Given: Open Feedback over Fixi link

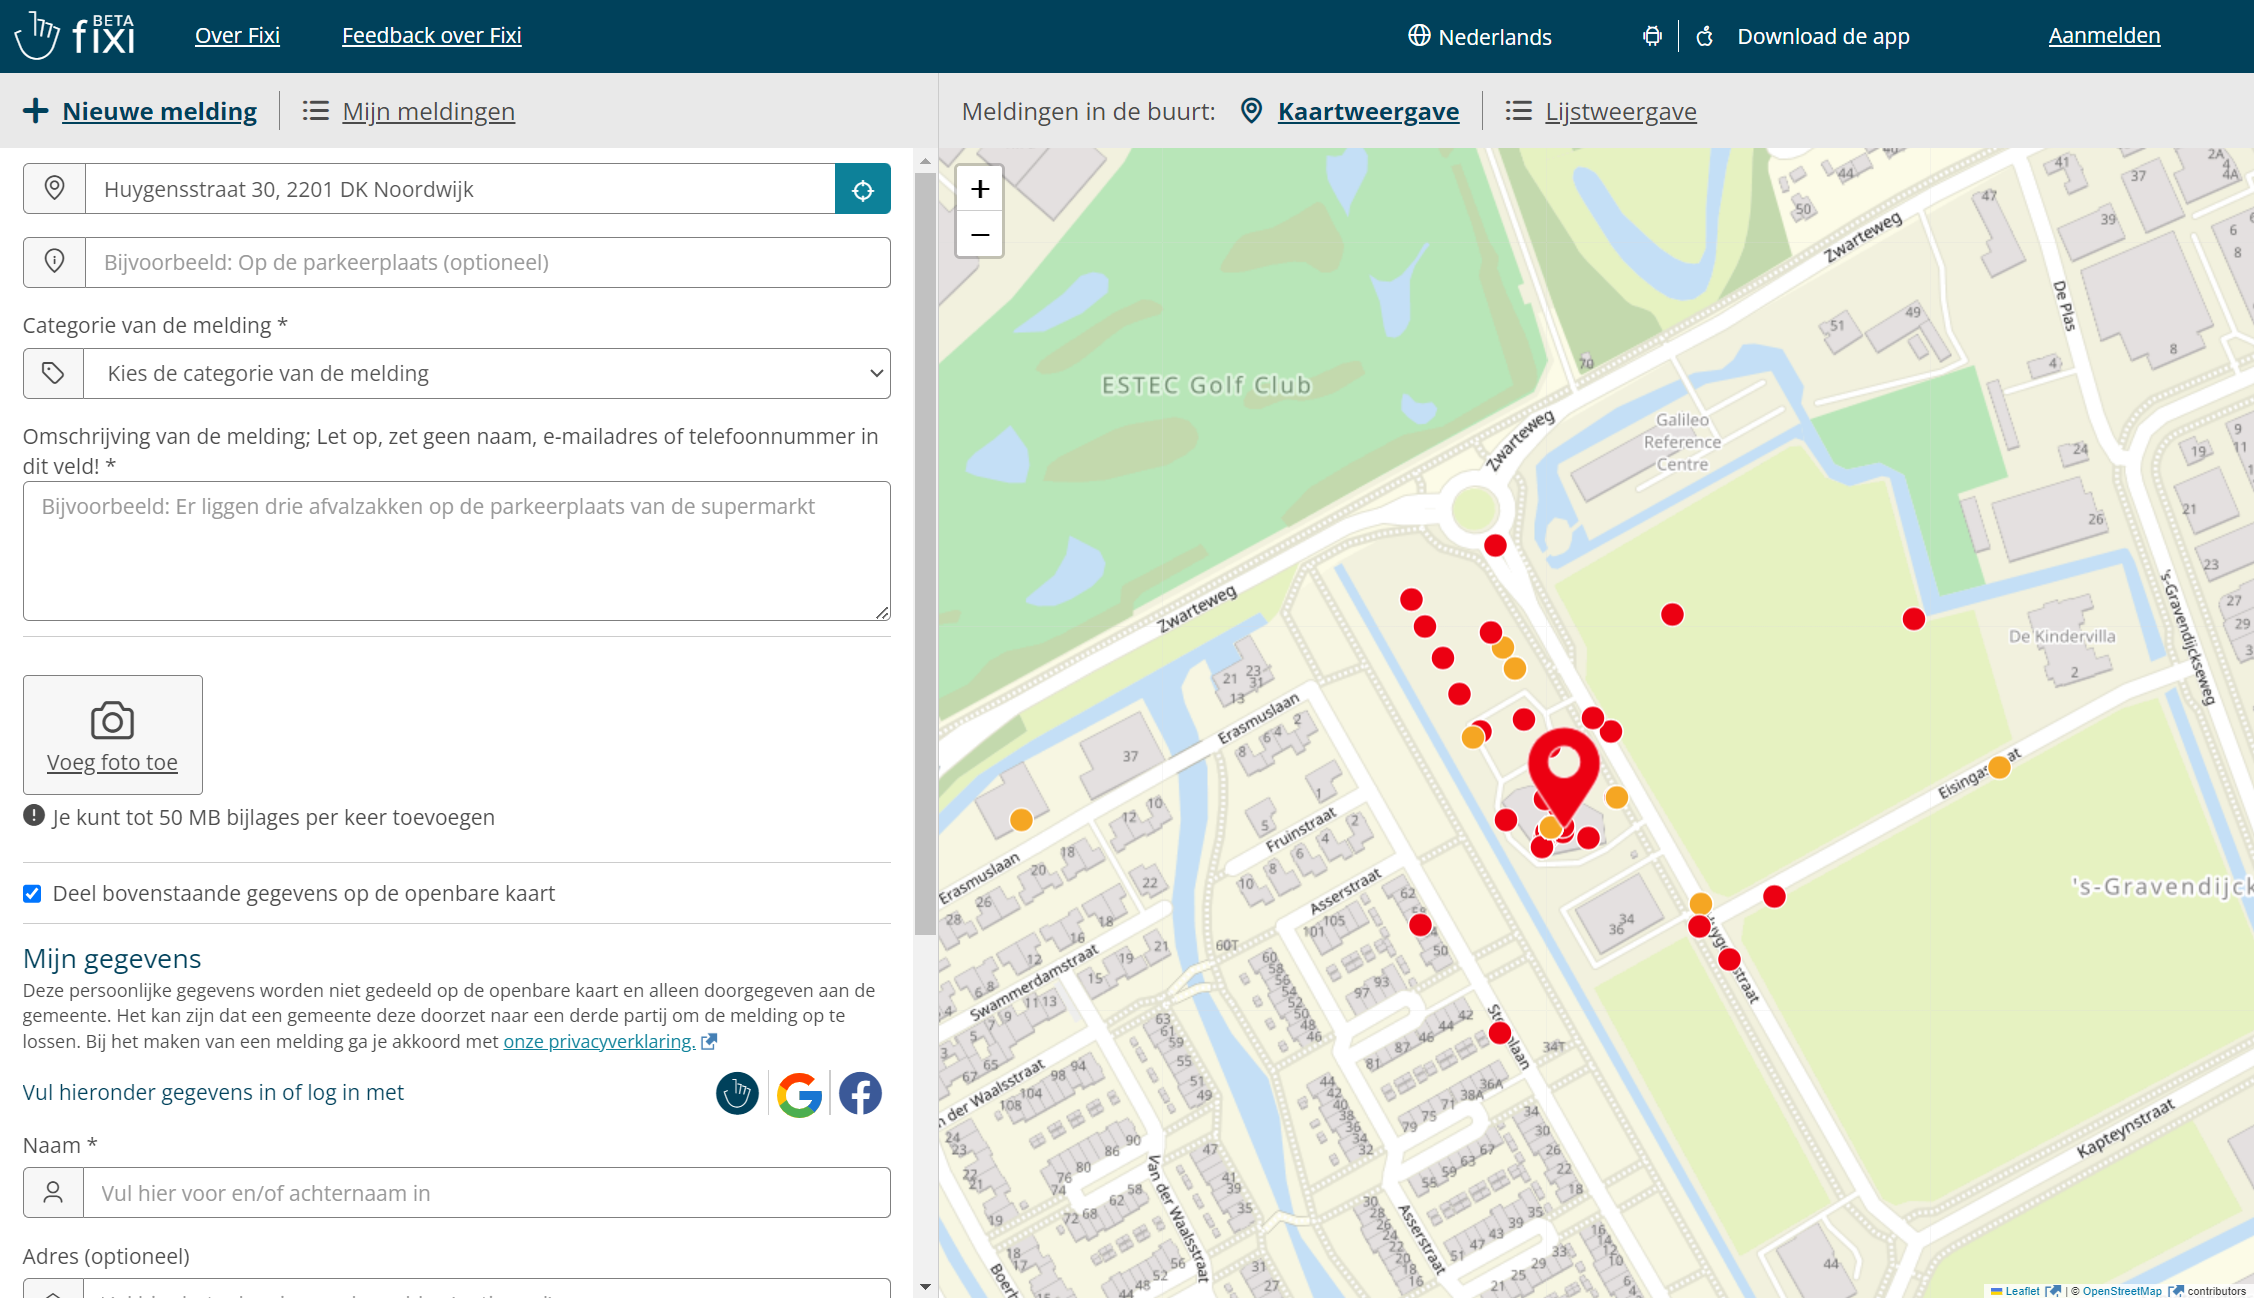Looking at the screenshot, I should point(432,36).
